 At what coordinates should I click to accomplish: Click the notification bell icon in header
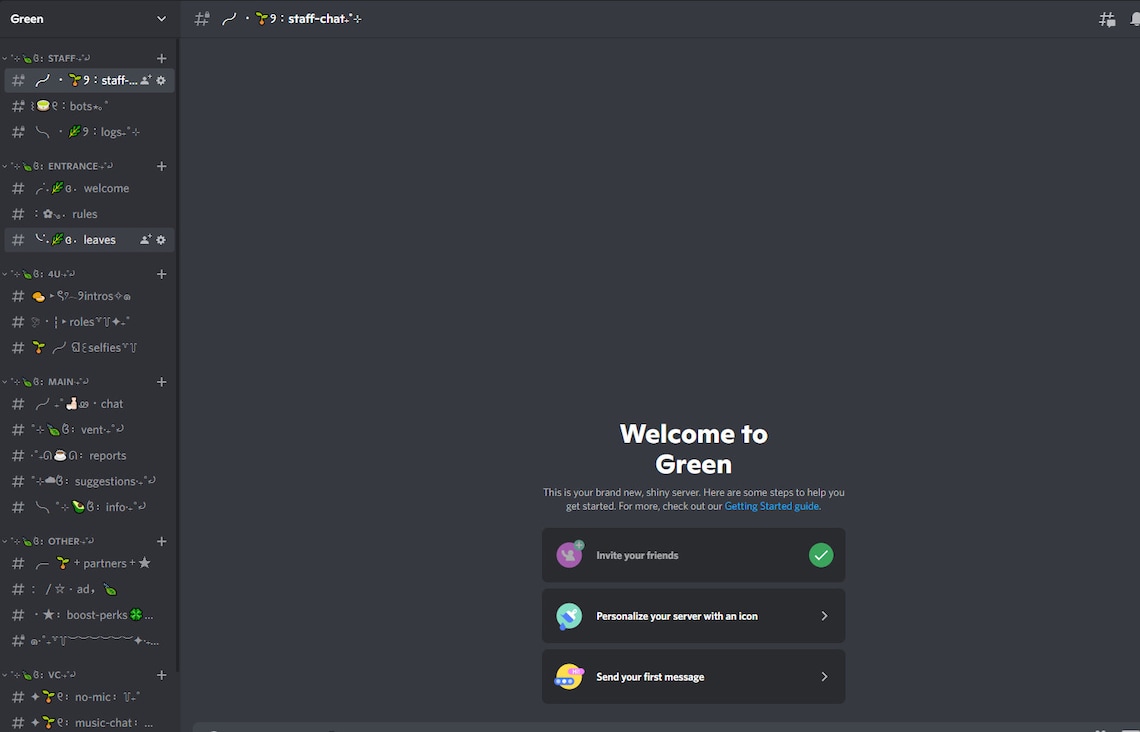(x=1134, y=20)
